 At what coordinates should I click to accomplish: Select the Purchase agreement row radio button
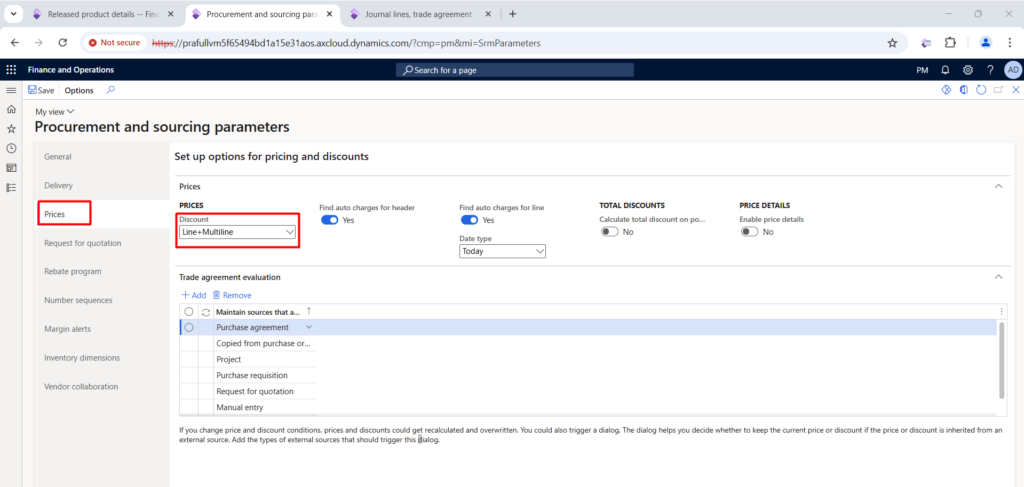pos(189,328)
